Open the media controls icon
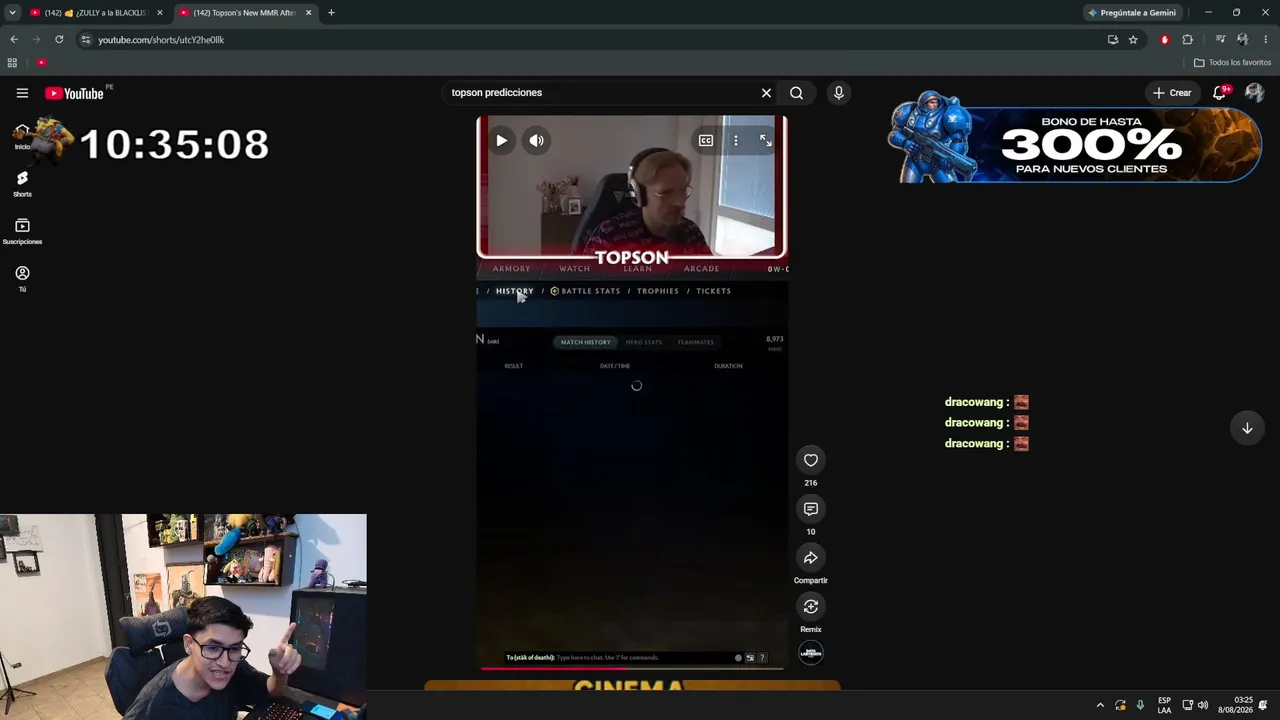This screenshot has width=1280, height=720. click(1220, 40)
